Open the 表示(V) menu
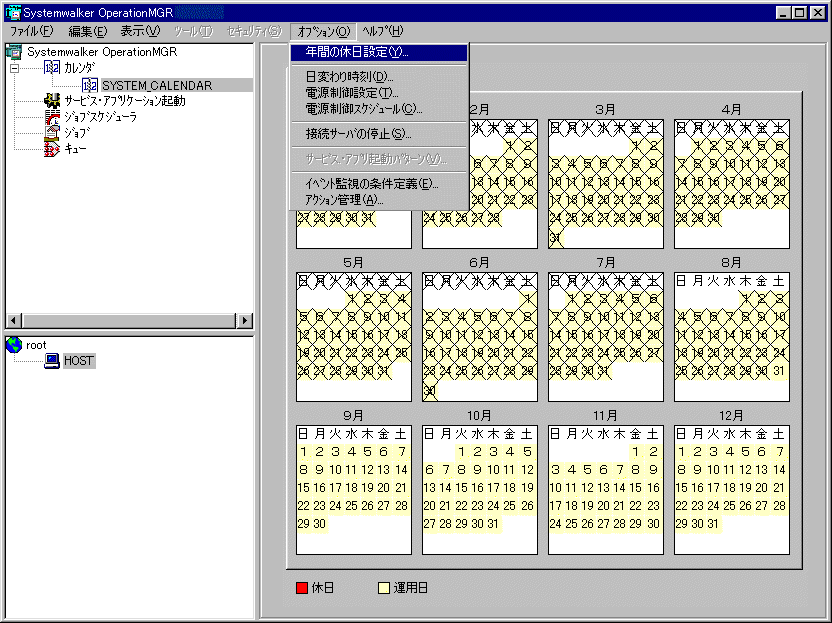This screenshot has height=623, width=832. click(x=140, y=31)
